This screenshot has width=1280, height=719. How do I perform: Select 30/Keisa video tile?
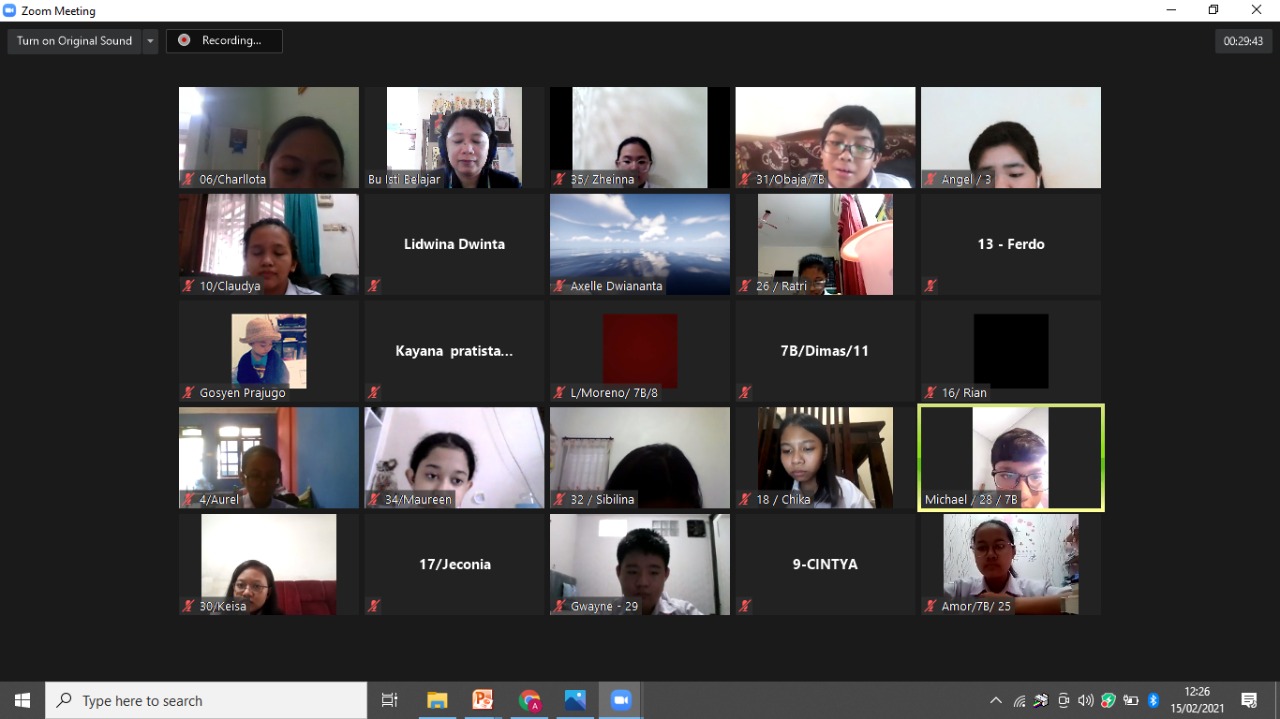pos(269,564)
